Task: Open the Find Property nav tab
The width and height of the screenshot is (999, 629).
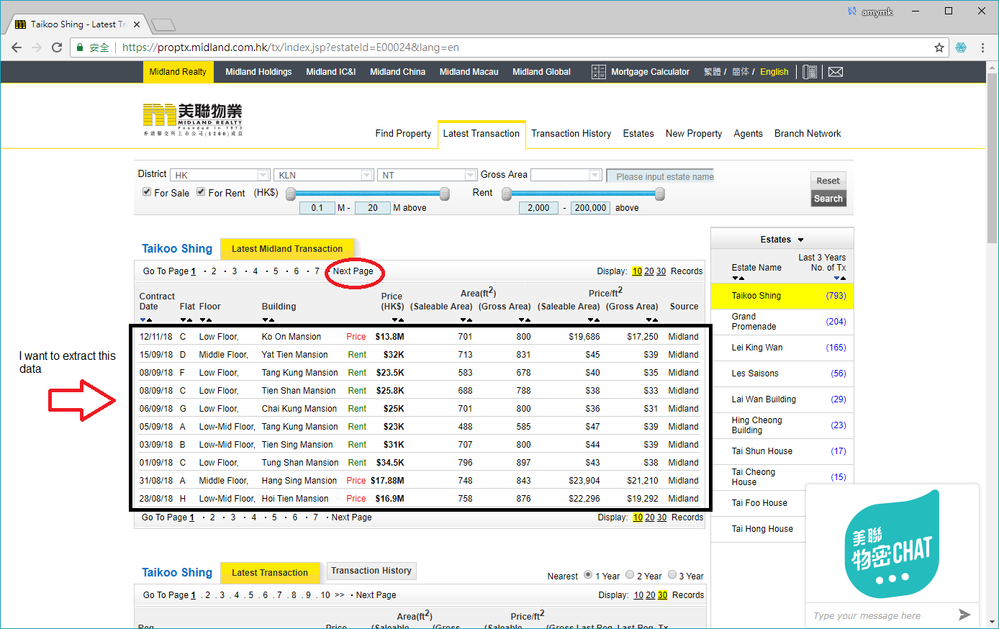Action: (403, 134)
